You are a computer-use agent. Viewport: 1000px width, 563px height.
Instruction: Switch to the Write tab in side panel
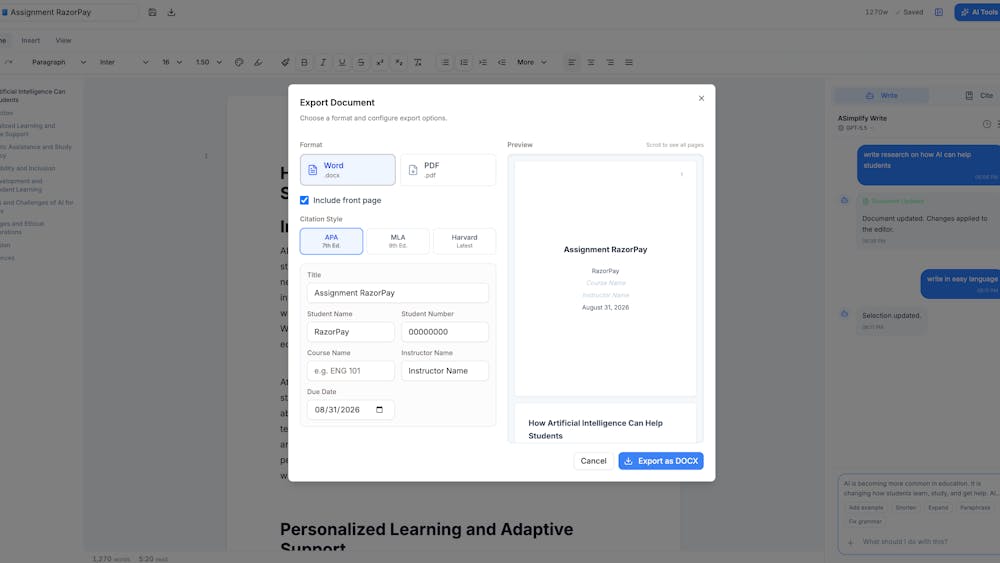point(882,96)
